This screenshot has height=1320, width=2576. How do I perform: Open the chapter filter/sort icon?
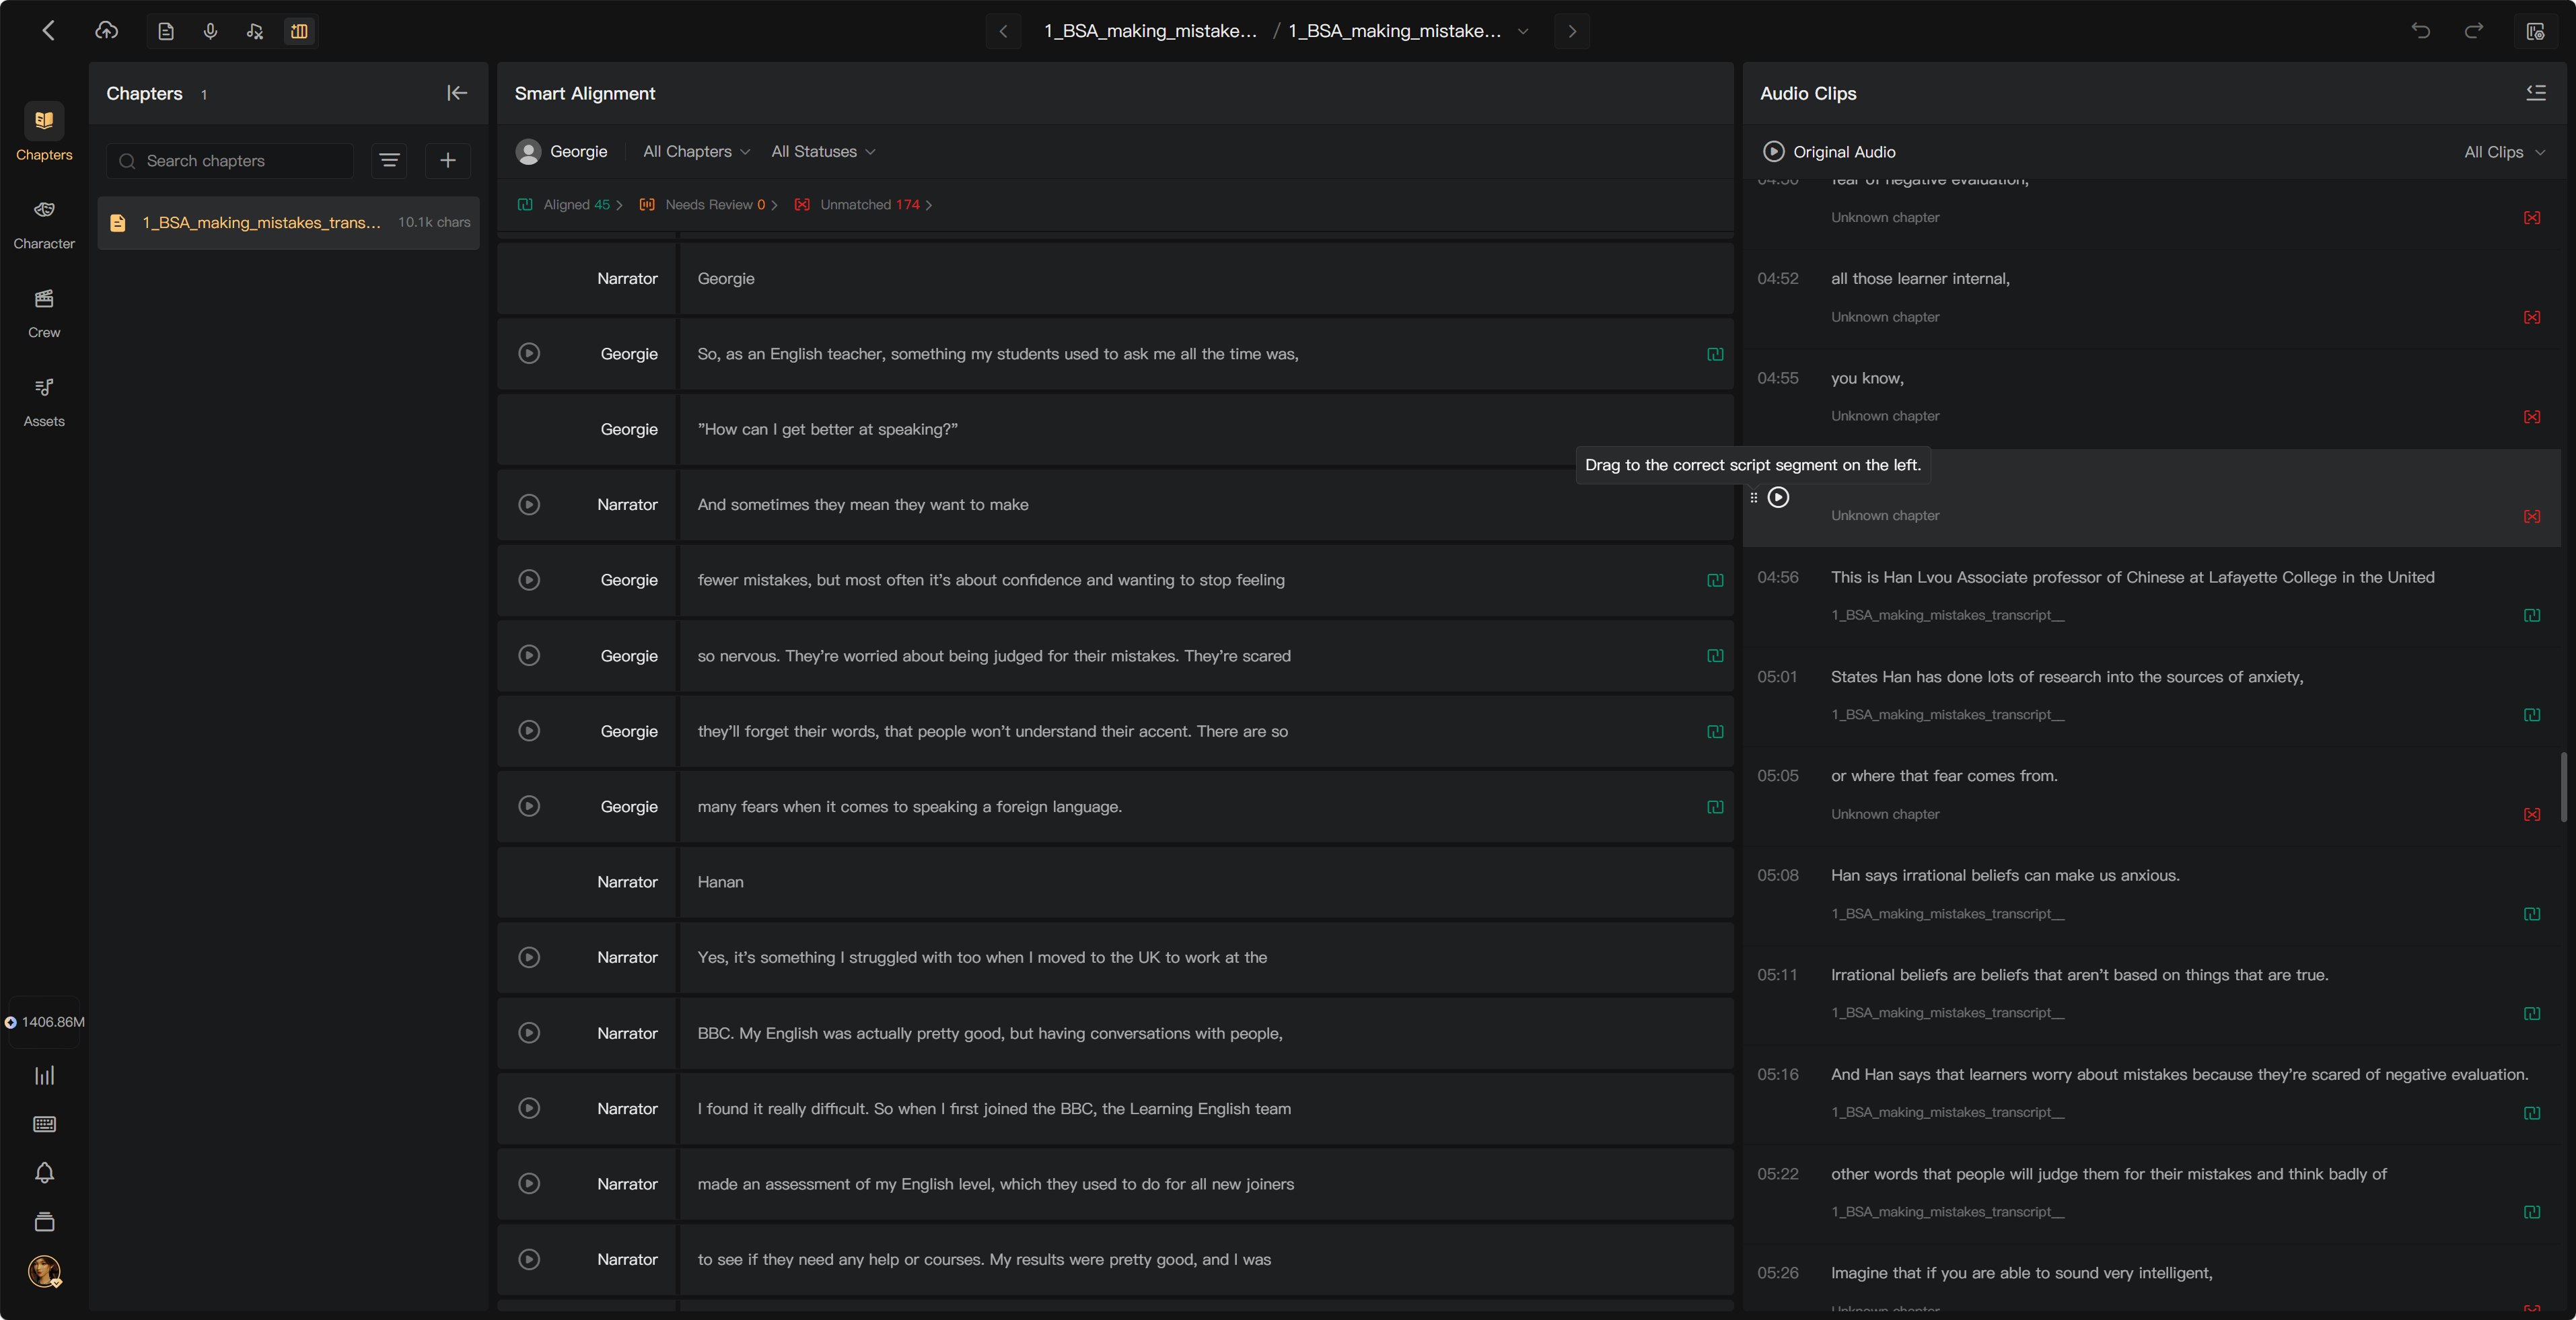pos(389,161)
